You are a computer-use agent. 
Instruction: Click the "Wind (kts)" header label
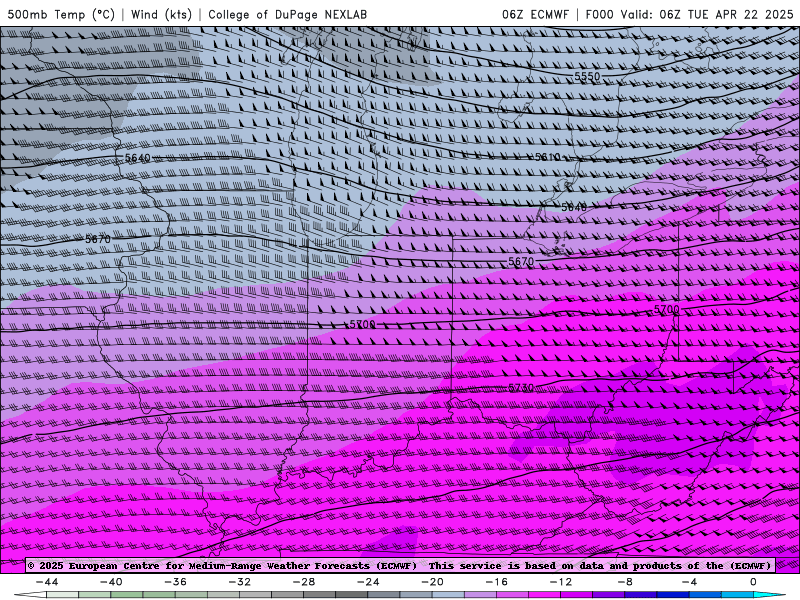(x=161, y=14)
